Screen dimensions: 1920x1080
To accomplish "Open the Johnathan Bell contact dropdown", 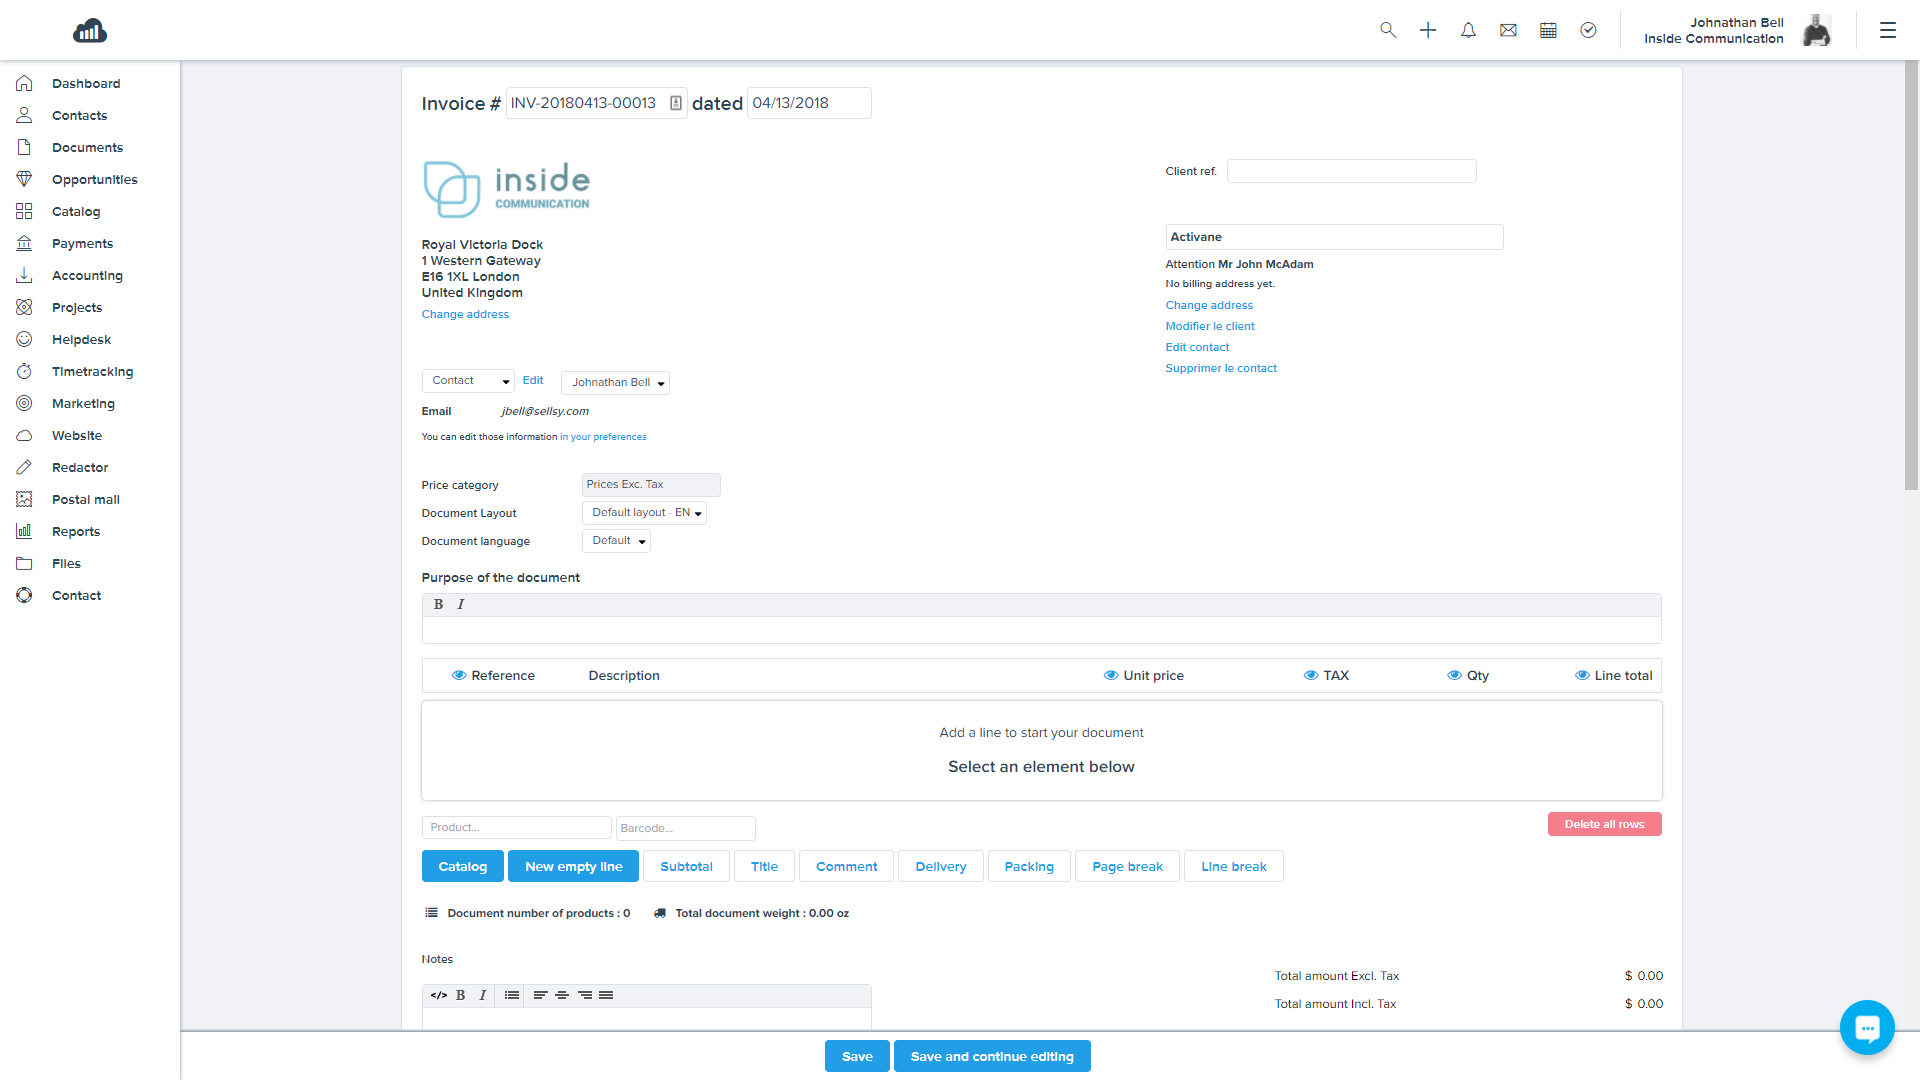I will [615, 383].
